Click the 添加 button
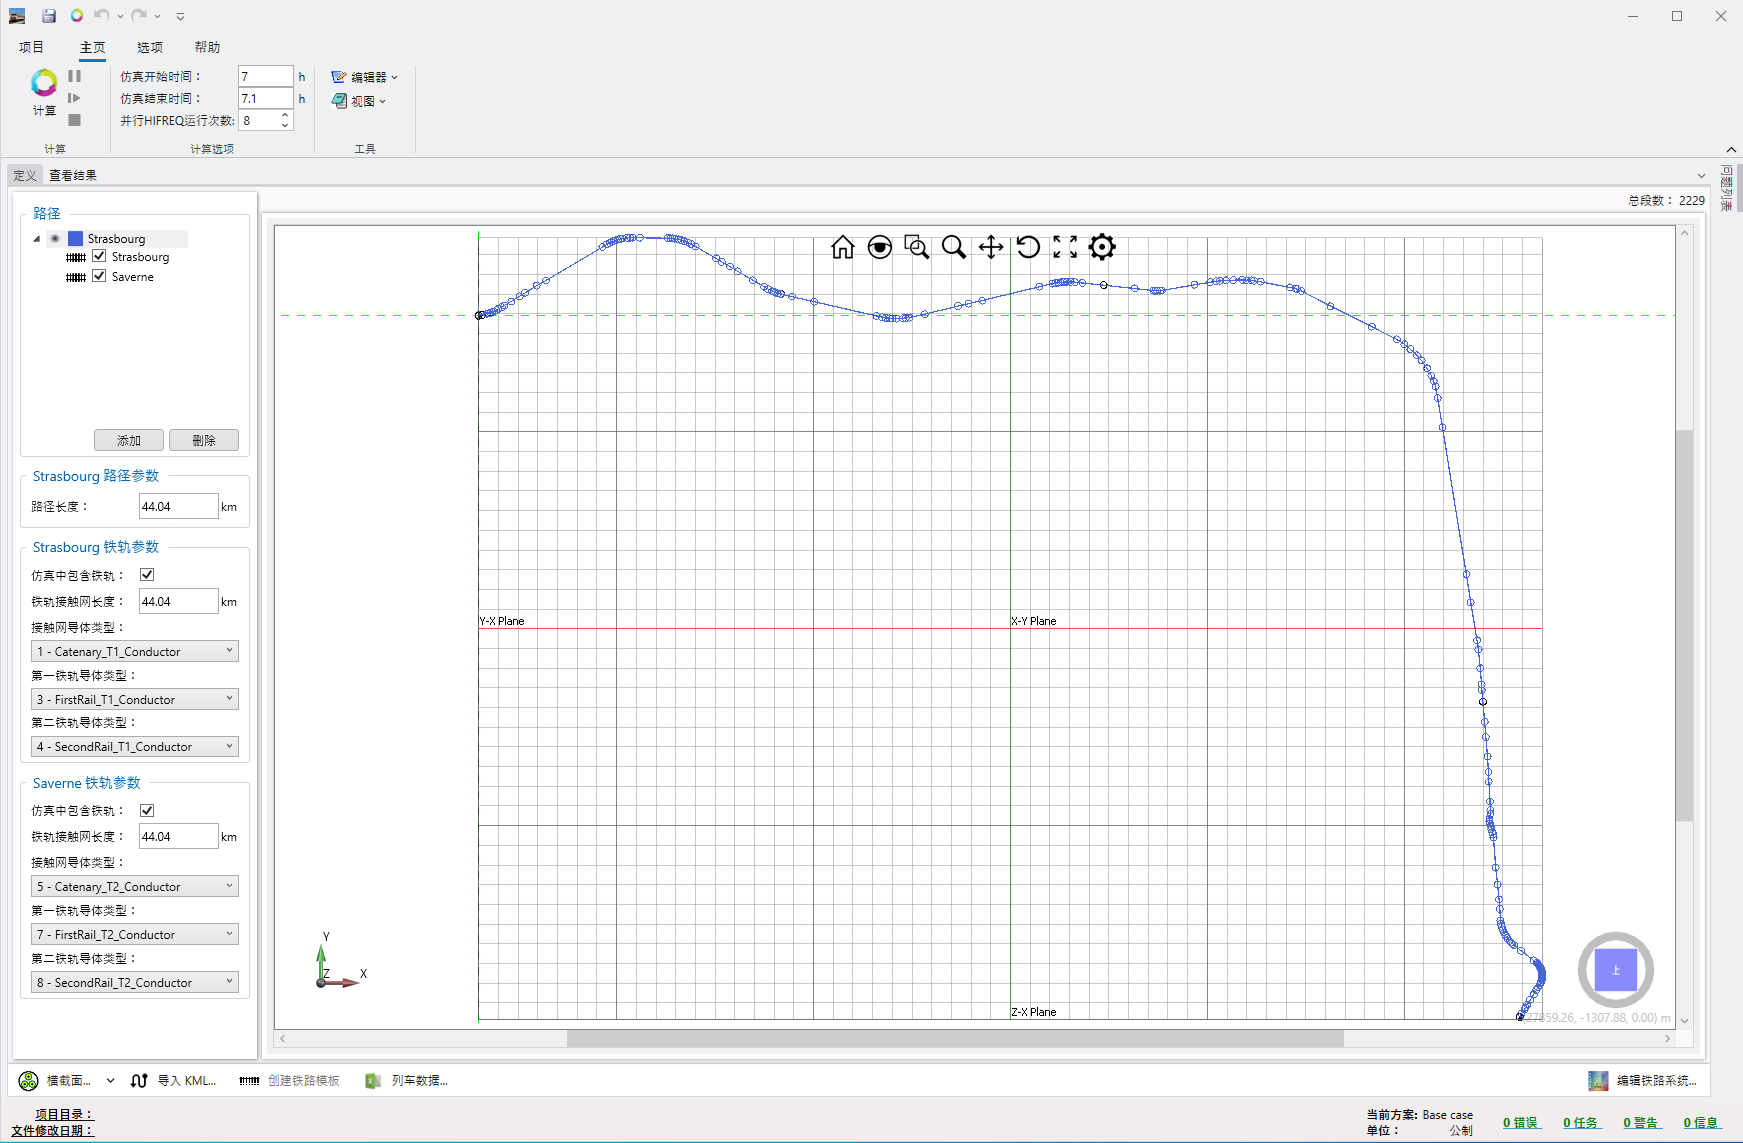The image size is (1743, 1143). click(129, 440)
